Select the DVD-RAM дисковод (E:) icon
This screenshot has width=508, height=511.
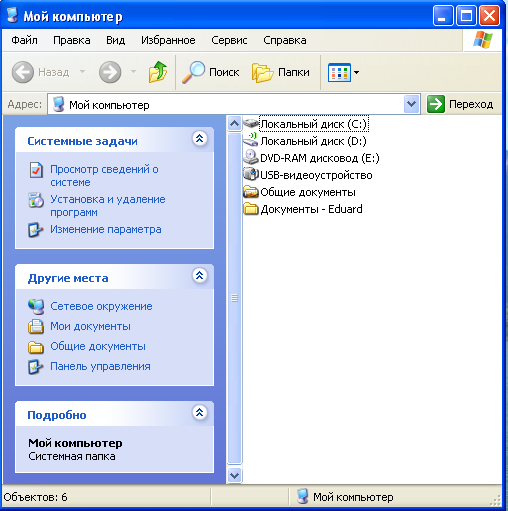(251, 157)
